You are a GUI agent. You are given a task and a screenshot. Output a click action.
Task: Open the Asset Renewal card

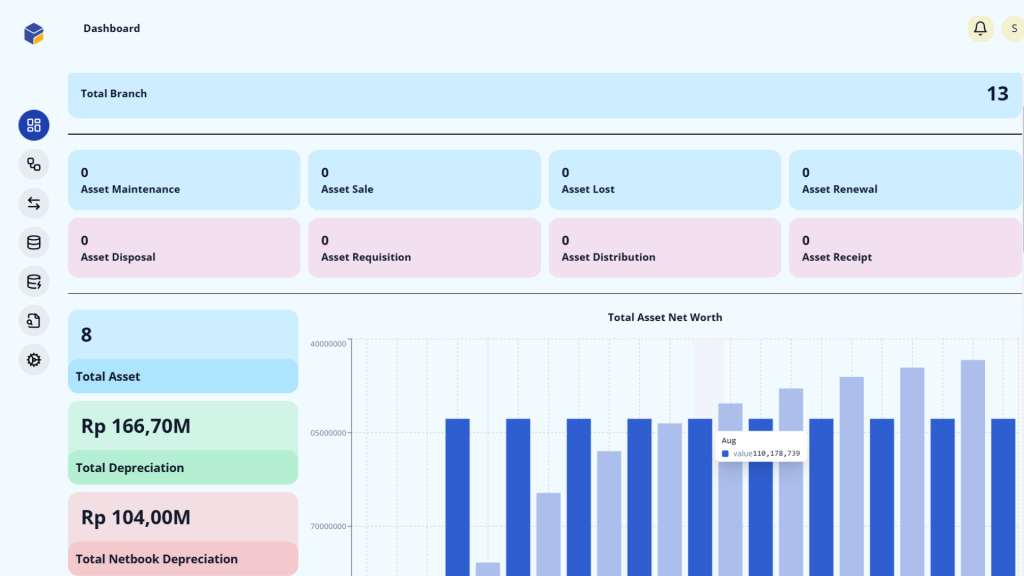coord(905,180)
